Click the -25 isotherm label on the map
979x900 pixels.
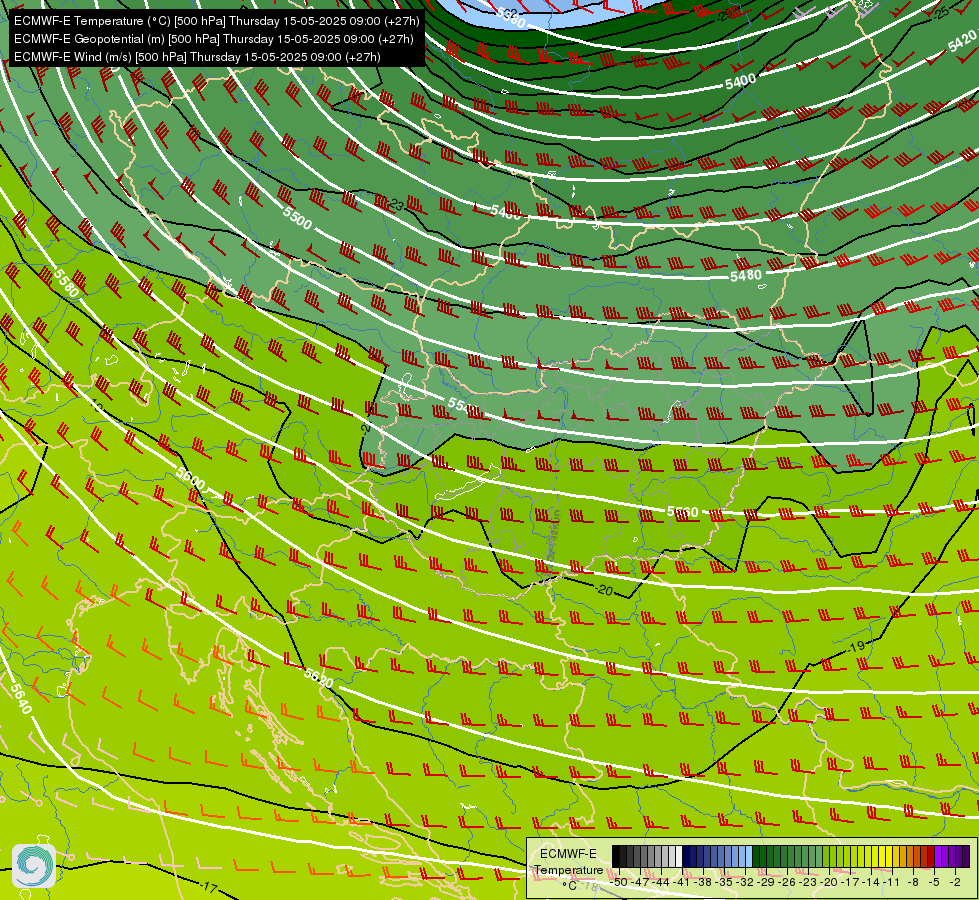click(x=942, y=12)
